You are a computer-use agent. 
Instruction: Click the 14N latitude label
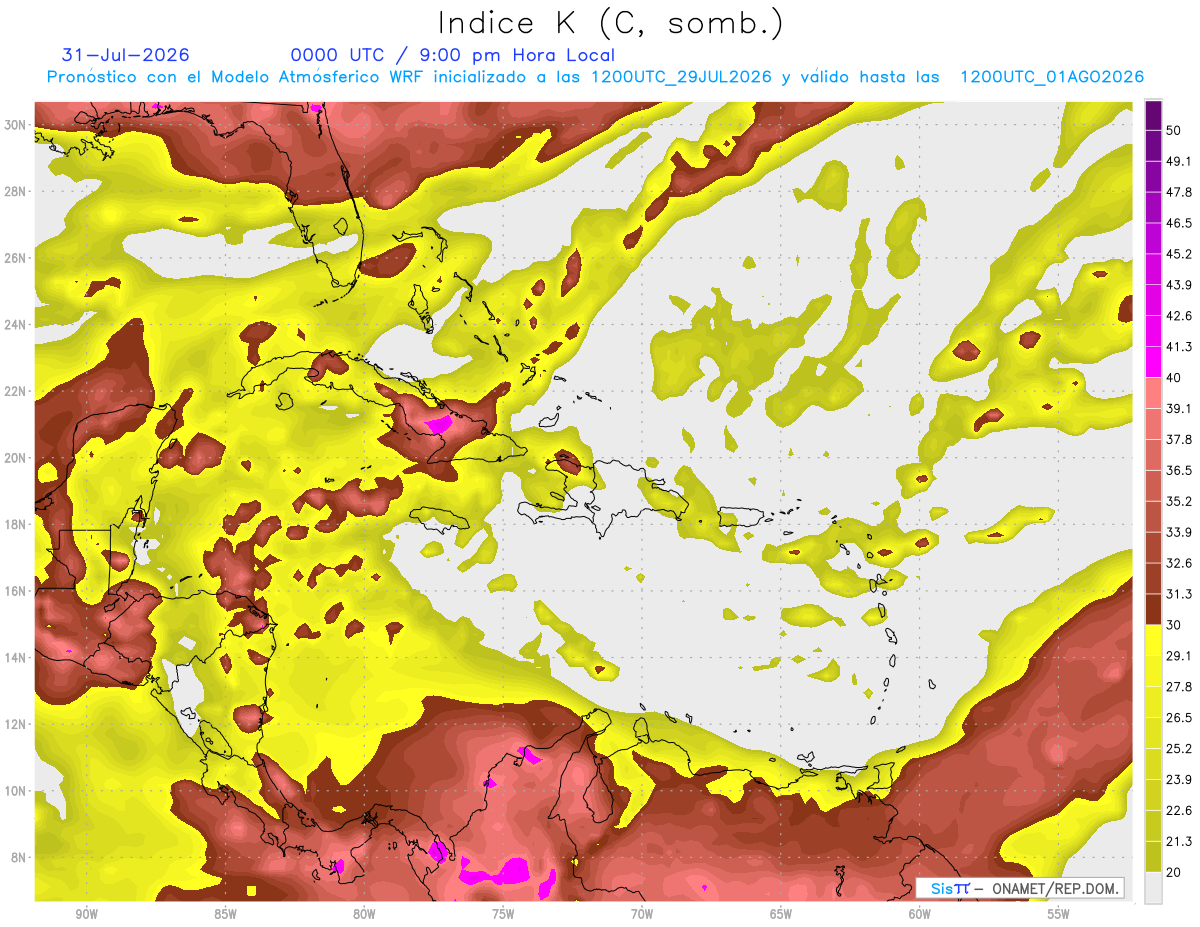17,657
